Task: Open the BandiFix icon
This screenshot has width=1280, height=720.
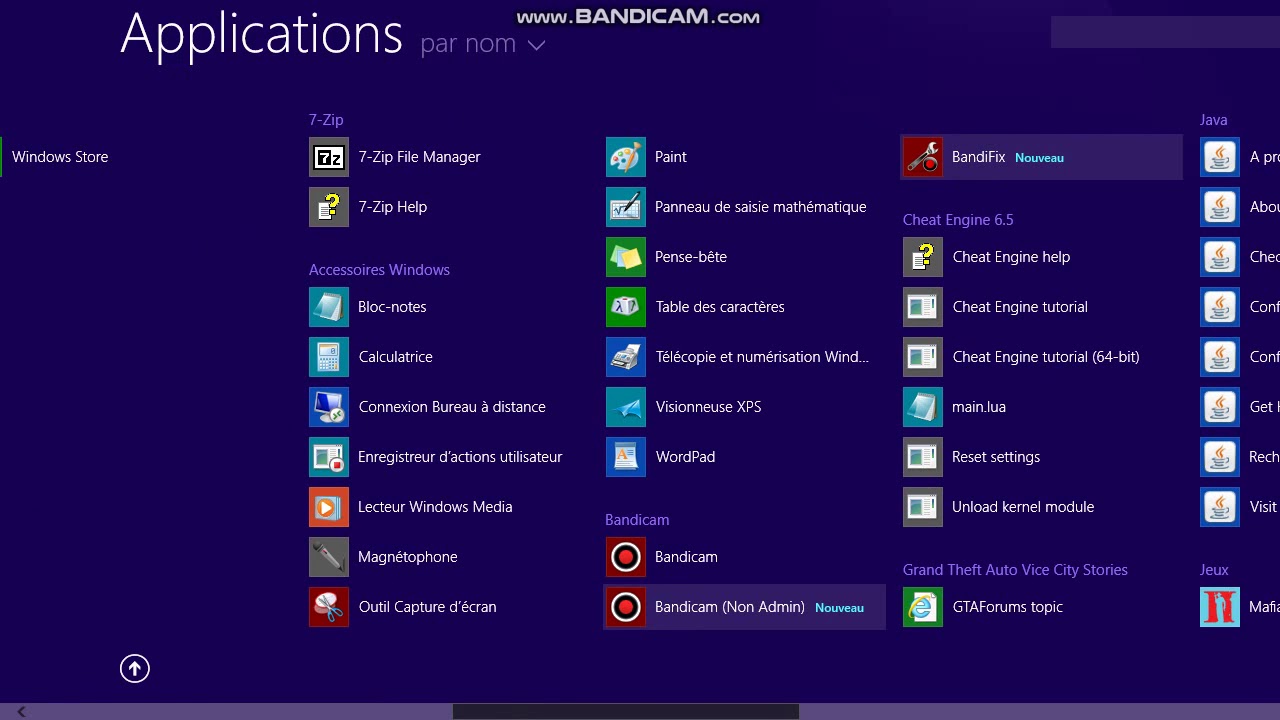Action: pos(923,157)
